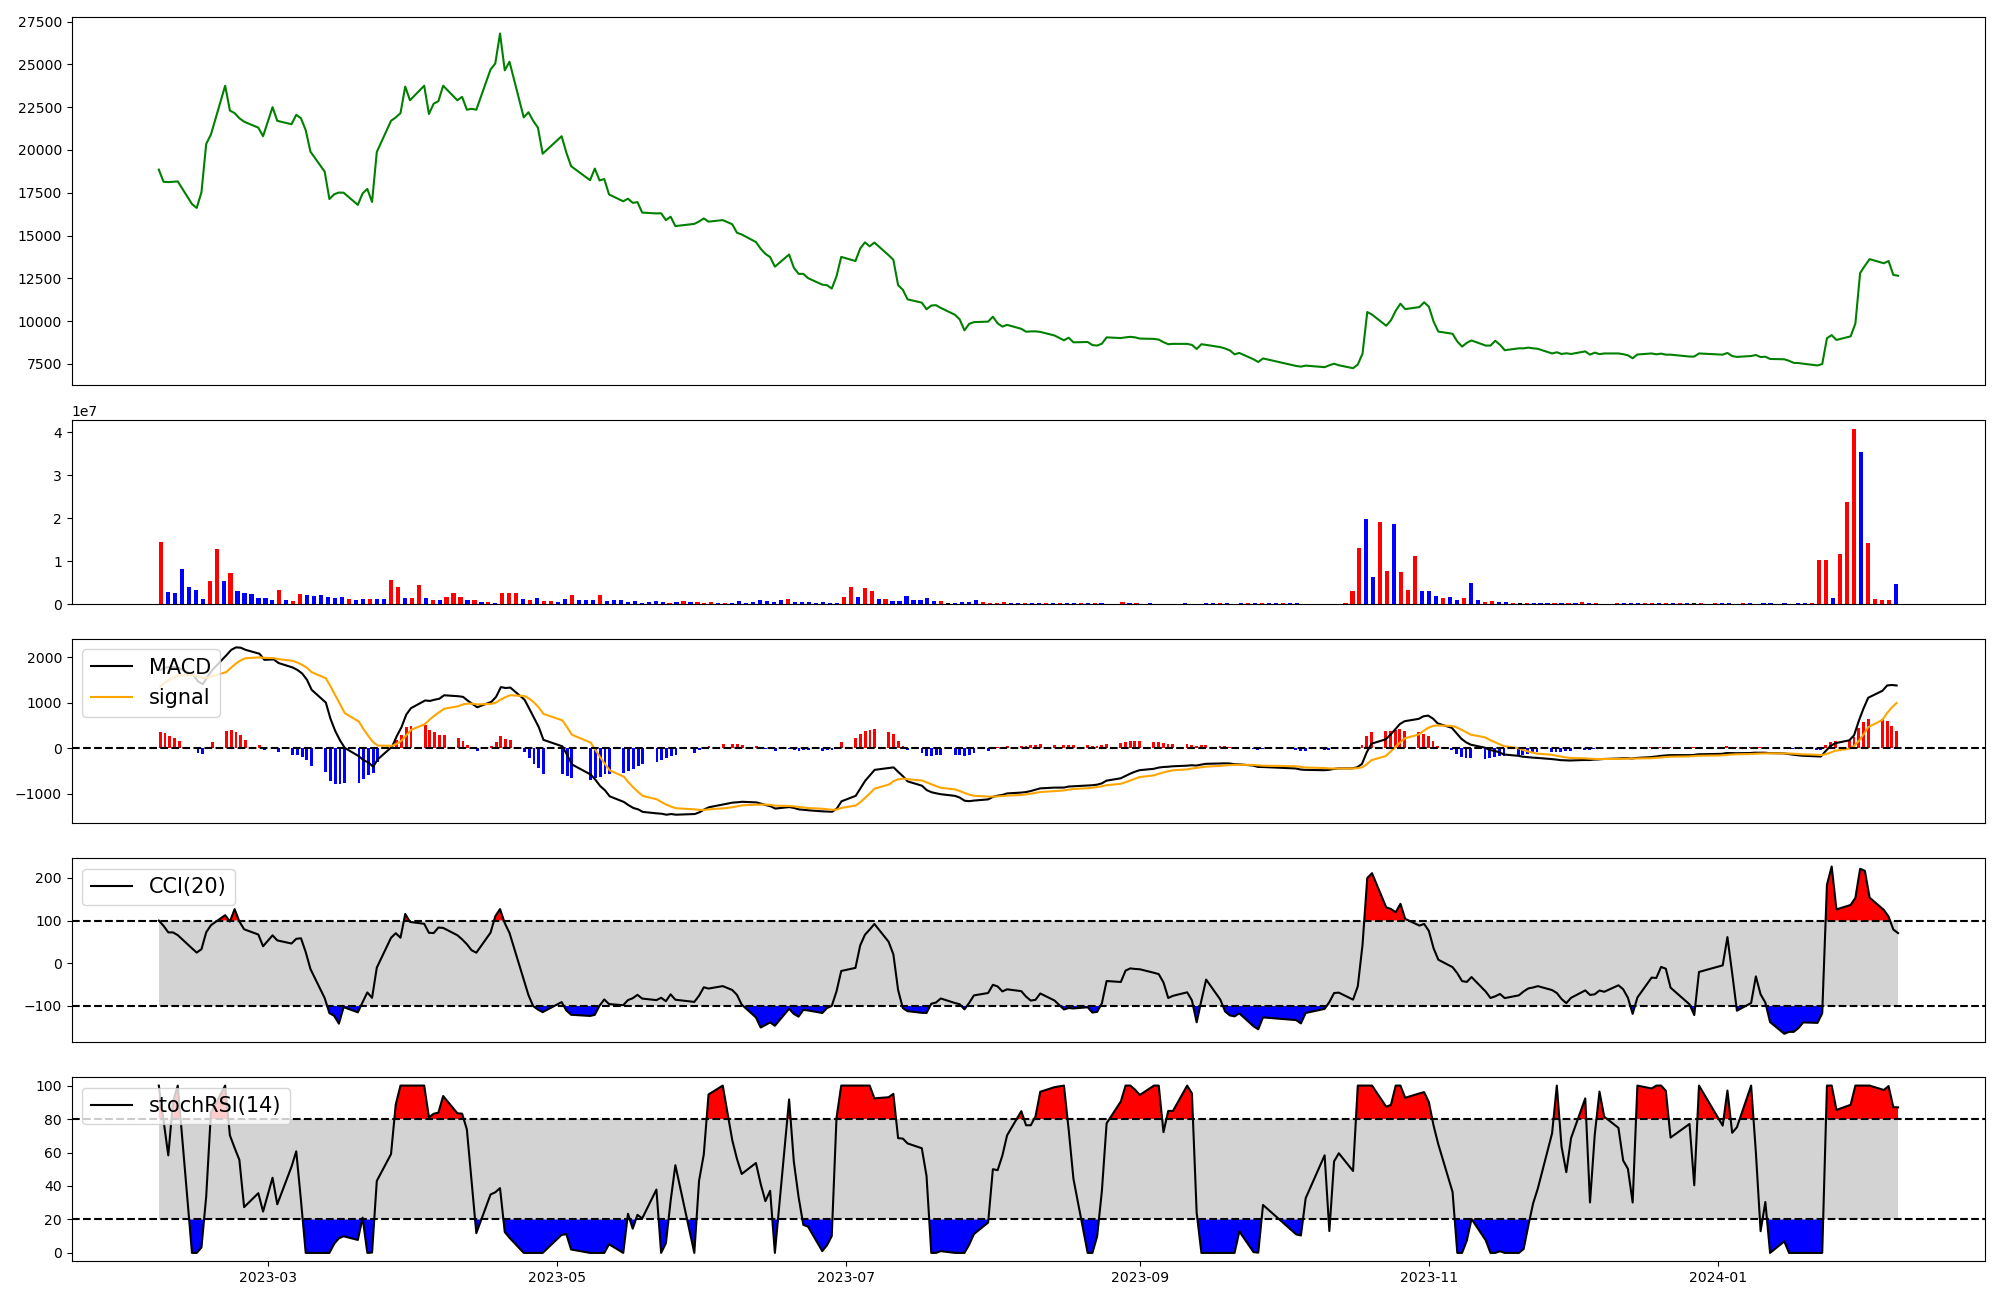Click the MACD legend label
The image size is (2000, 1300).
tap(179, 667)
